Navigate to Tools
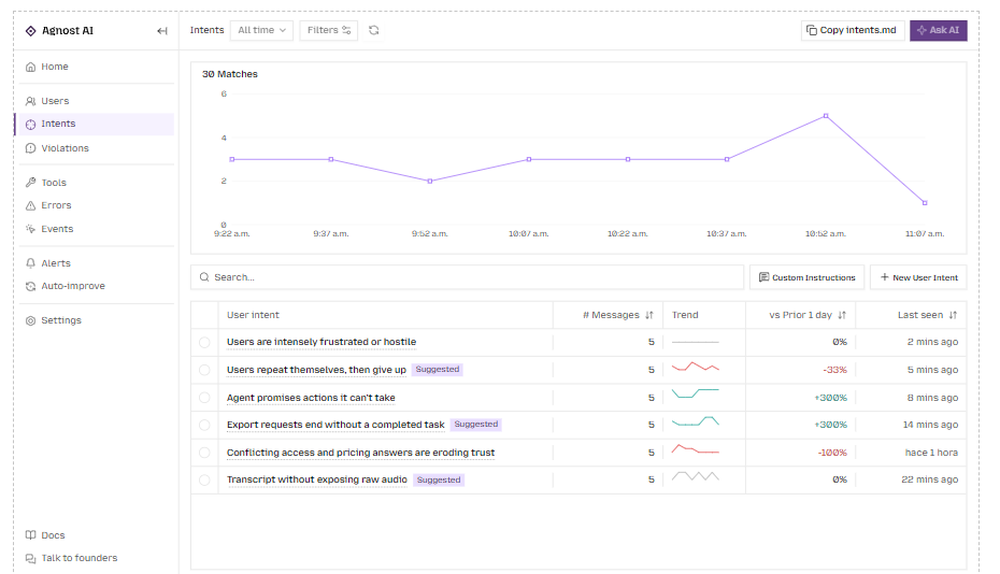The width and height of the screenshot is (1000, 574). click(x=94, y=183)
